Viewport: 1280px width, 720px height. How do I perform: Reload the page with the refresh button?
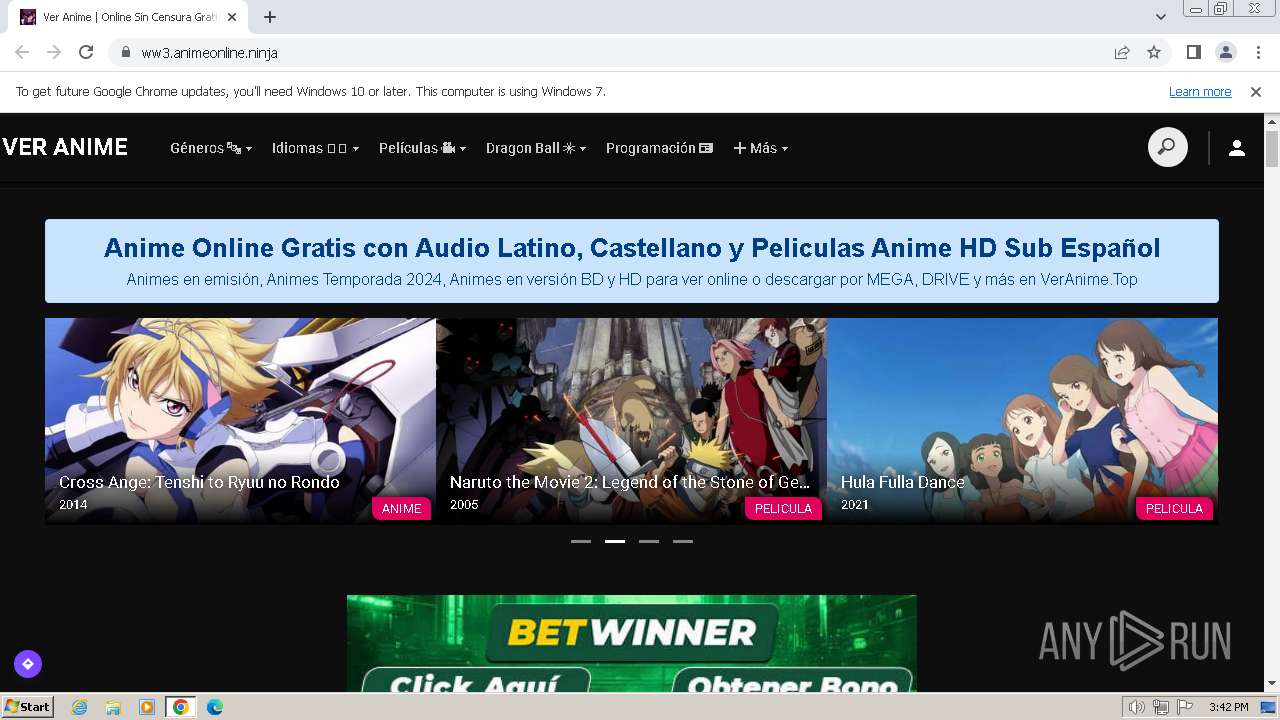[x=86, y=52]
